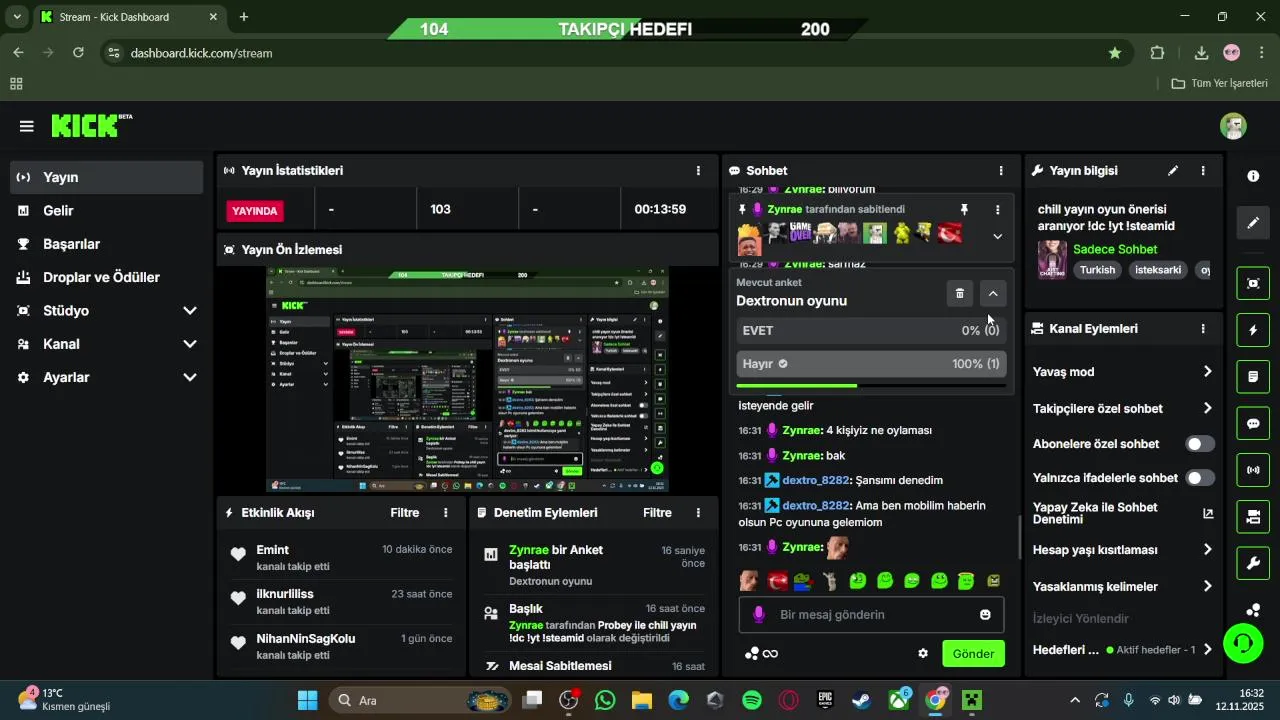Open Hedefleri active goals row
This screenshot has width=1280, height=720.
[x=1122, y=650]
